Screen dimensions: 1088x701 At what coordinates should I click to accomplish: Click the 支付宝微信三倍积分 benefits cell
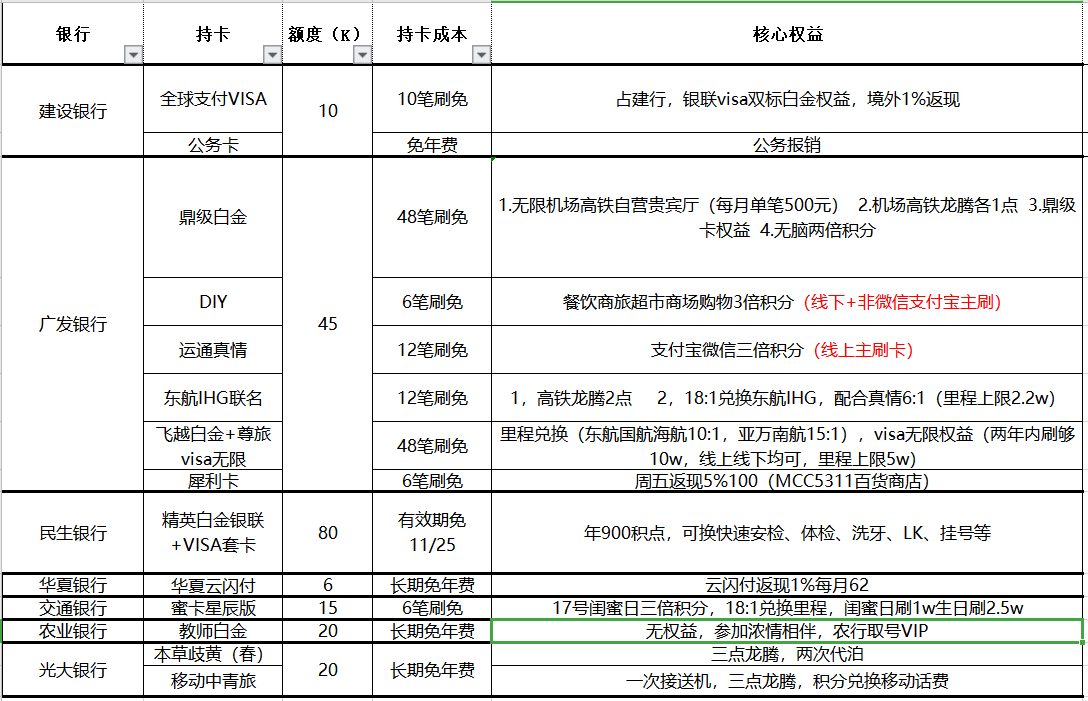[788, 350]
